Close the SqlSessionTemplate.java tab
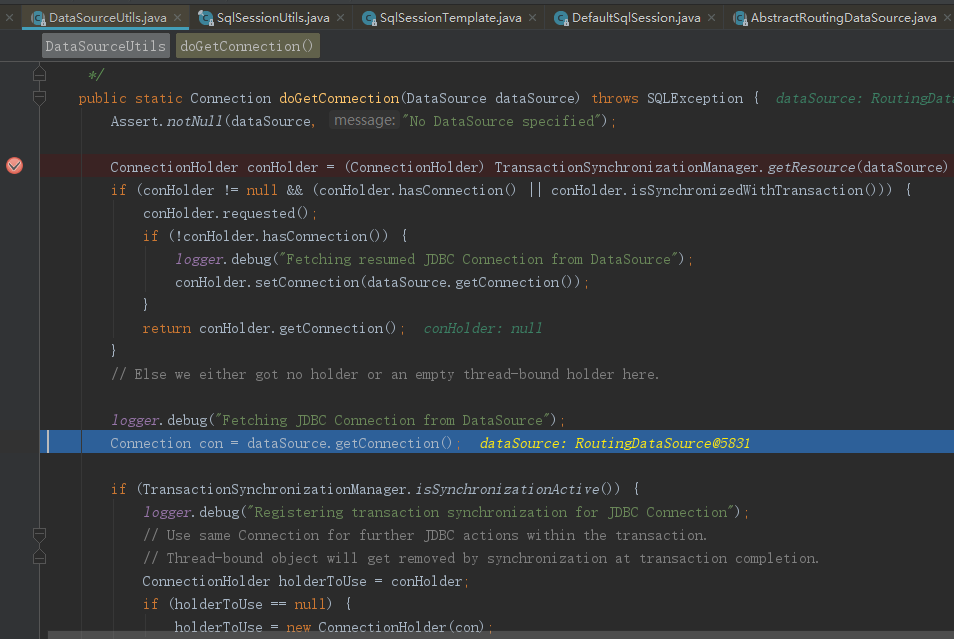Image resolution: width=954 pixels, height=639 pixels. click(534, 18)
